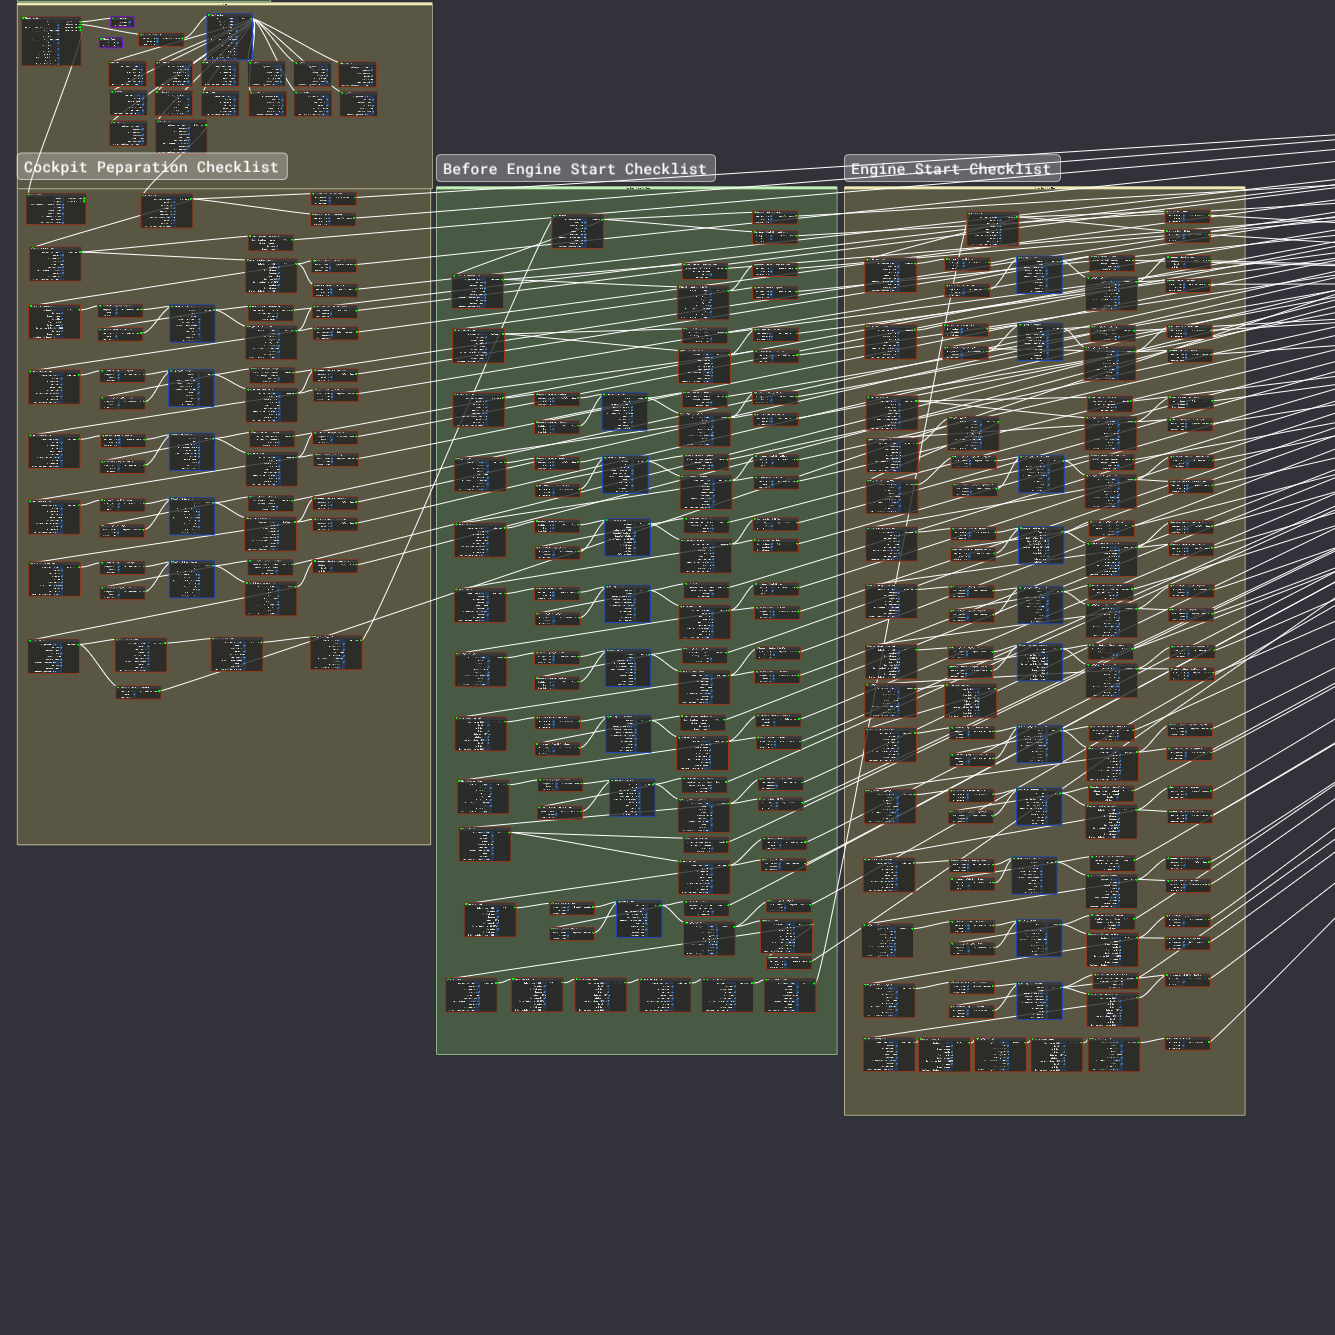This screenshot has width=1335, height=1335.
Task: Select the Before Engine Start Checklist label
Action: pyautogui.click(x=575, y=169)
